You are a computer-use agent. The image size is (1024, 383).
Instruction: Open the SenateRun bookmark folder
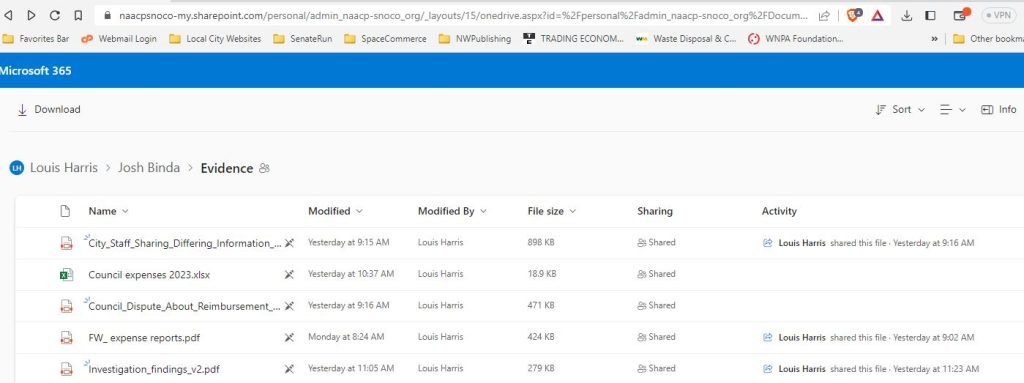coord(302,39)
